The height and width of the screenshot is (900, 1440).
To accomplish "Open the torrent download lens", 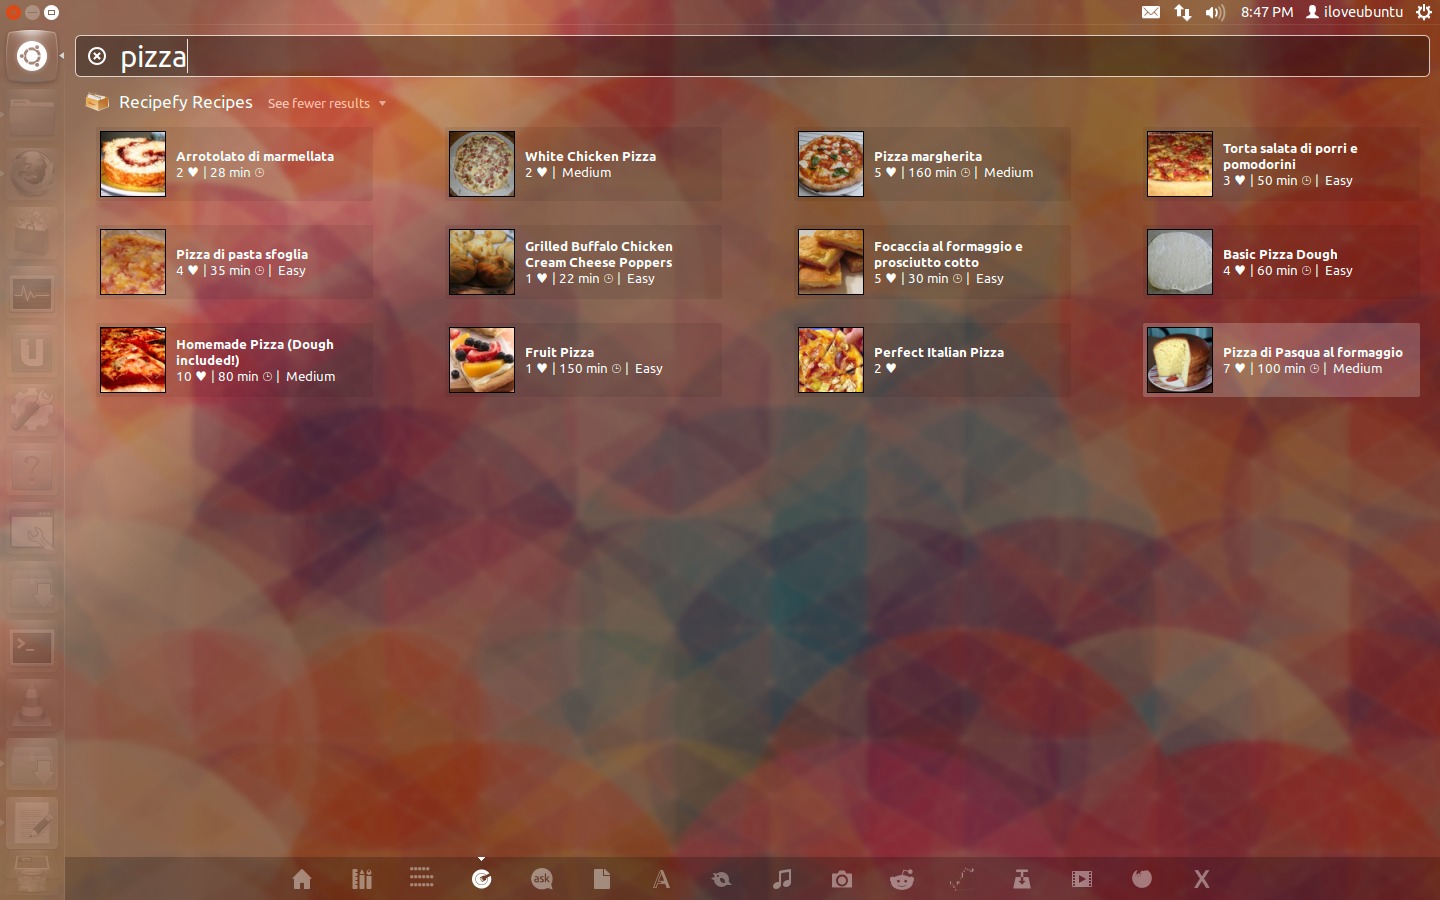I will click(1021, 879).
